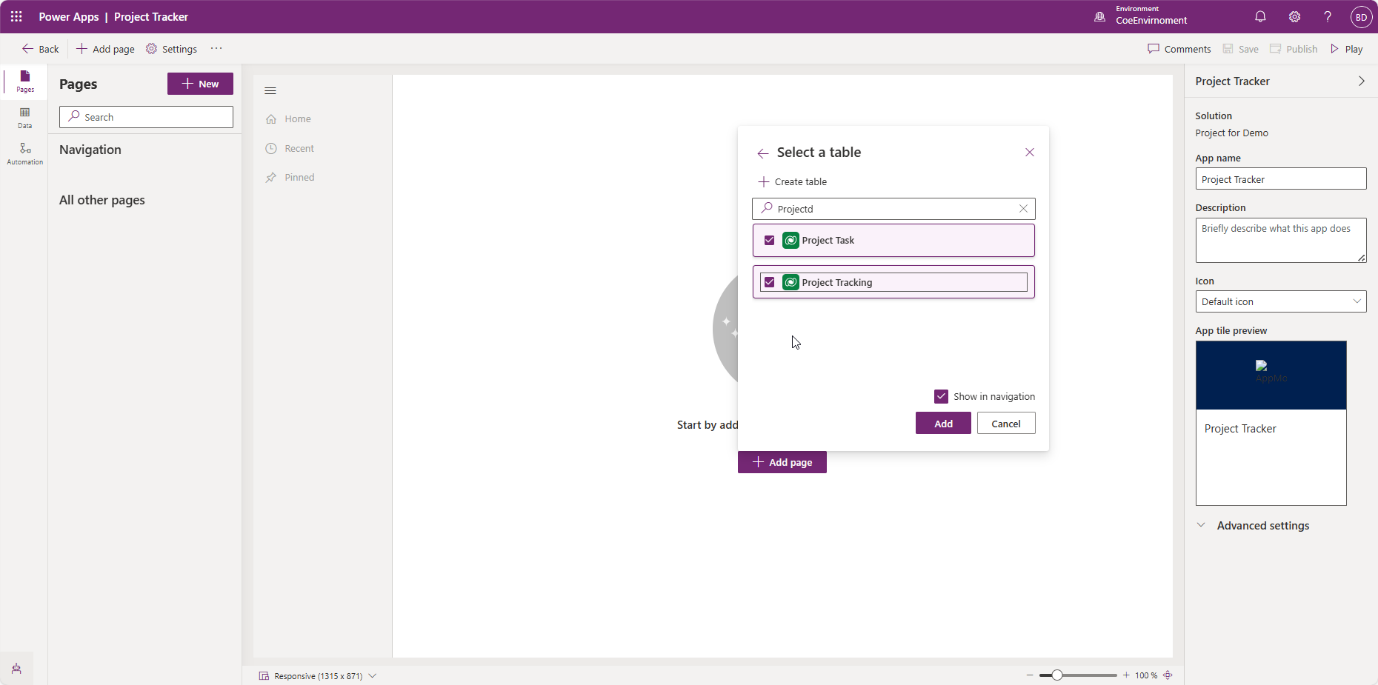Click the fit-to-screen icon
The image size is (1378, 685).
(x=1167, y=676)
